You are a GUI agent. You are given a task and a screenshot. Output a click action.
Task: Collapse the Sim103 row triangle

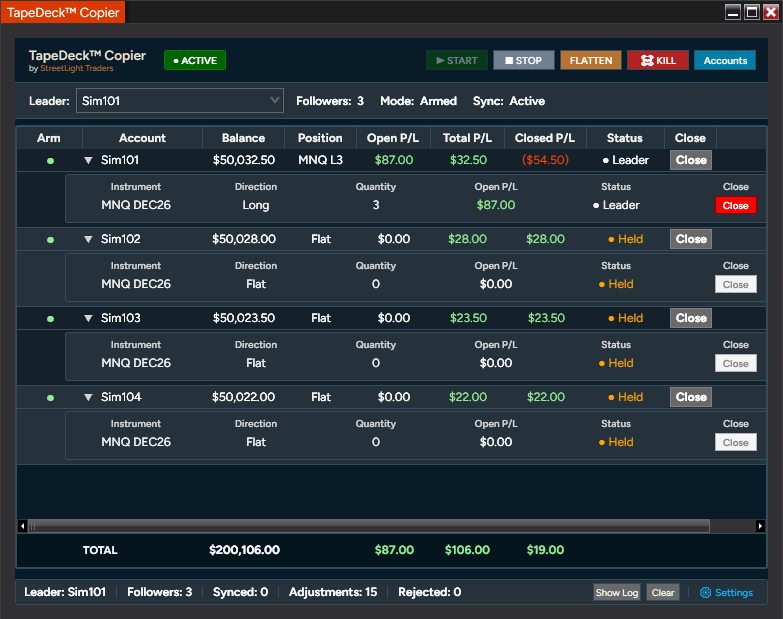(88, 318)
